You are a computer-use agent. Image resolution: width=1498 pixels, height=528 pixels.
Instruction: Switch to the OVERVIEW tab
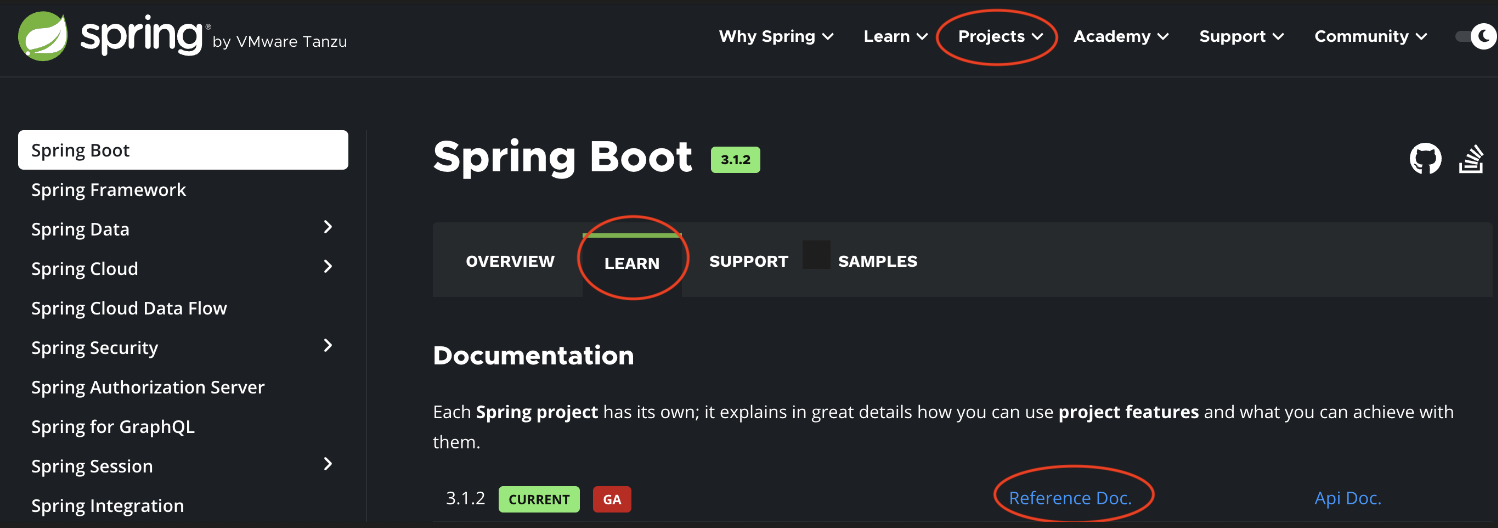510,261
